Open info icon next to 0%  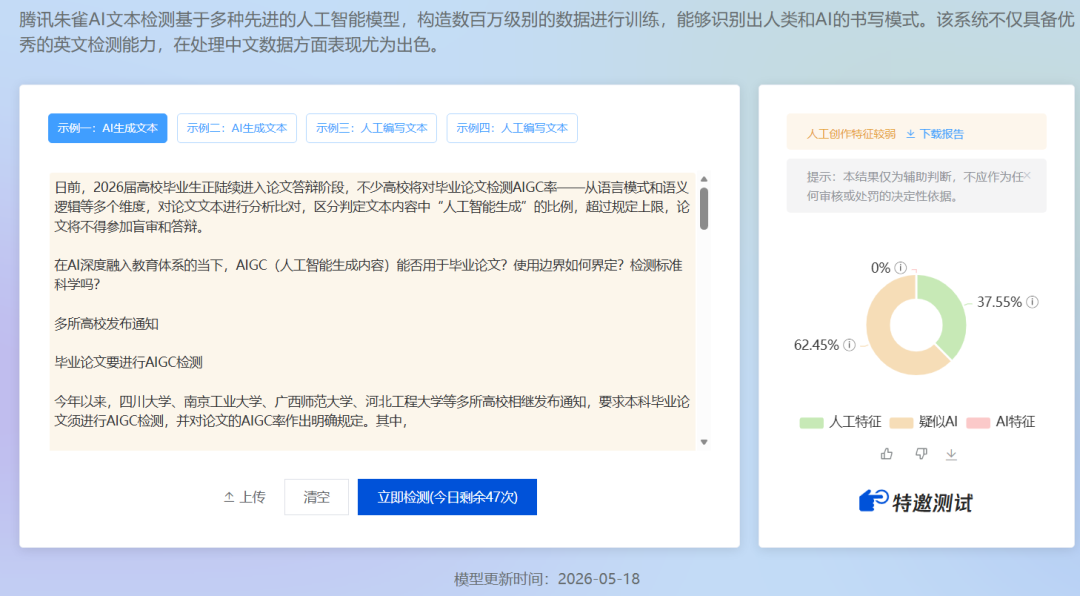click(900, 267)
